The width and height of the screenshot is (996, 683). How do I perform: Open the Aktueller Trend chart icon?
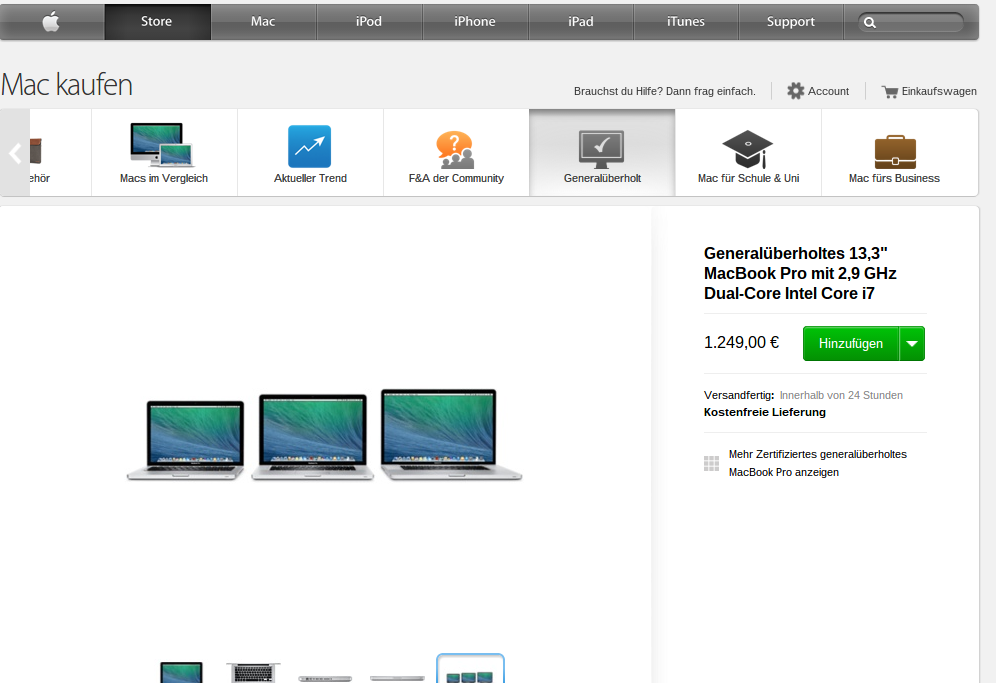tap(309, 146)
